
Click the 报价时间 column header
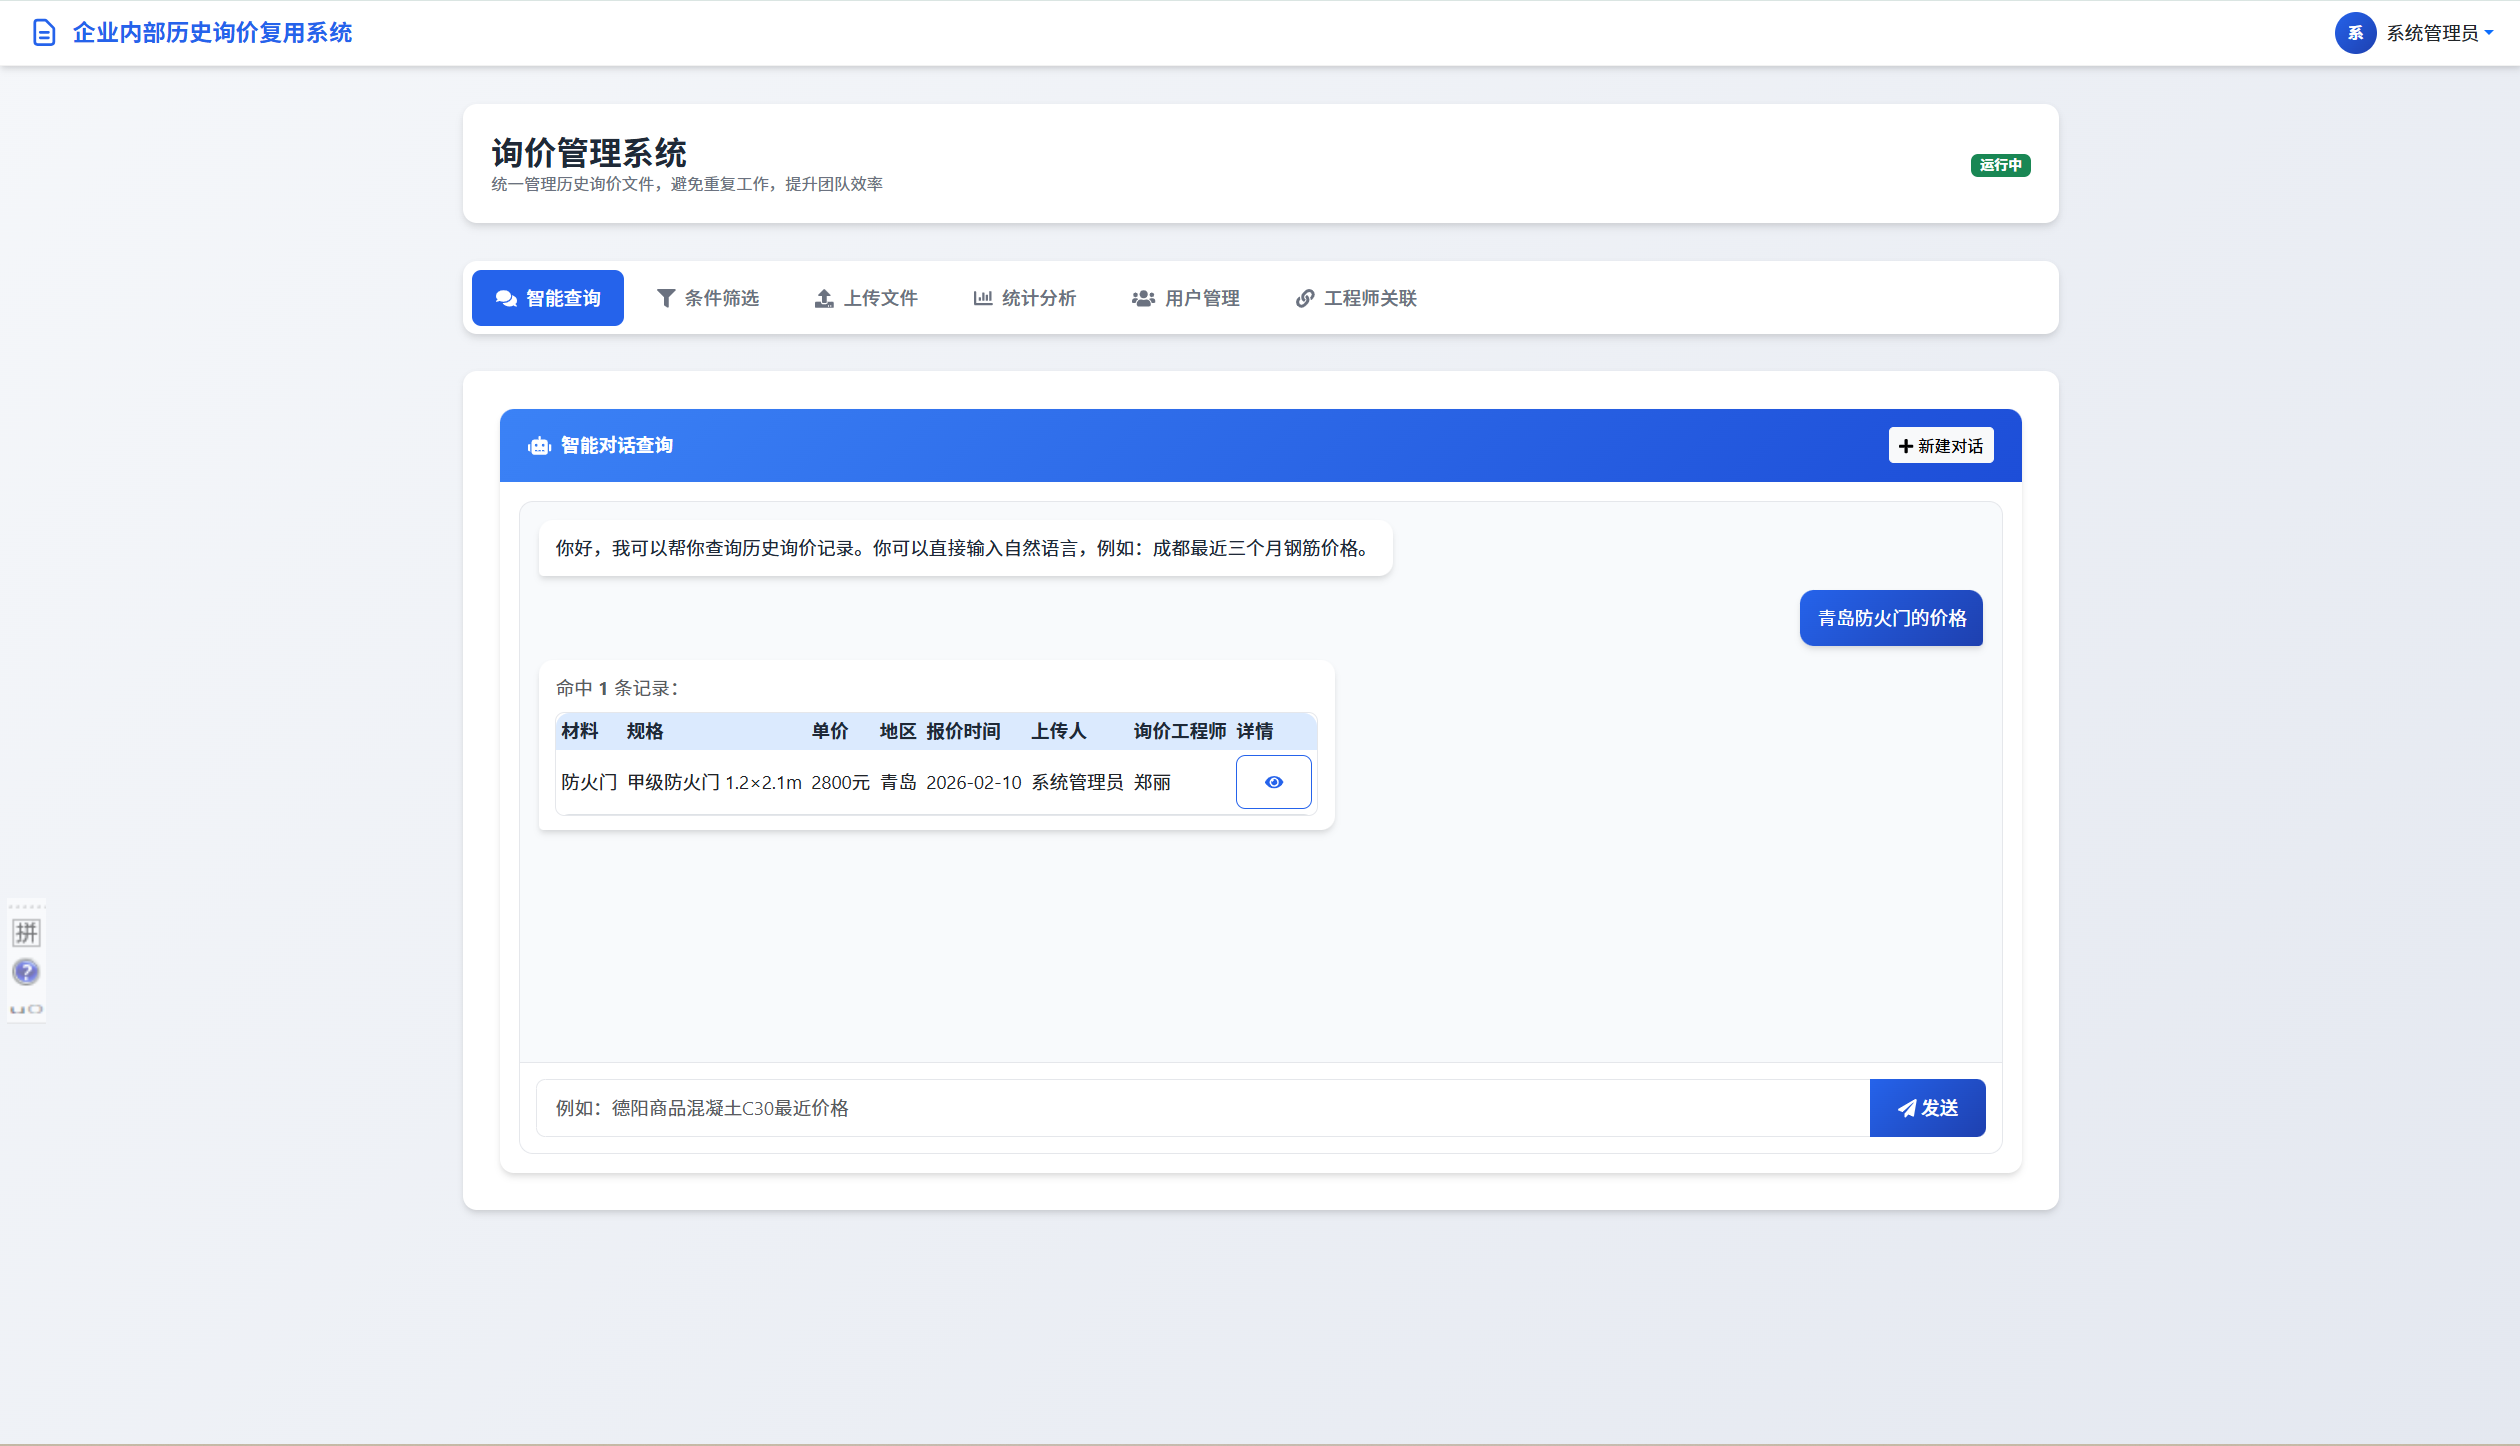pyautogui.click(x=963, y=731)
